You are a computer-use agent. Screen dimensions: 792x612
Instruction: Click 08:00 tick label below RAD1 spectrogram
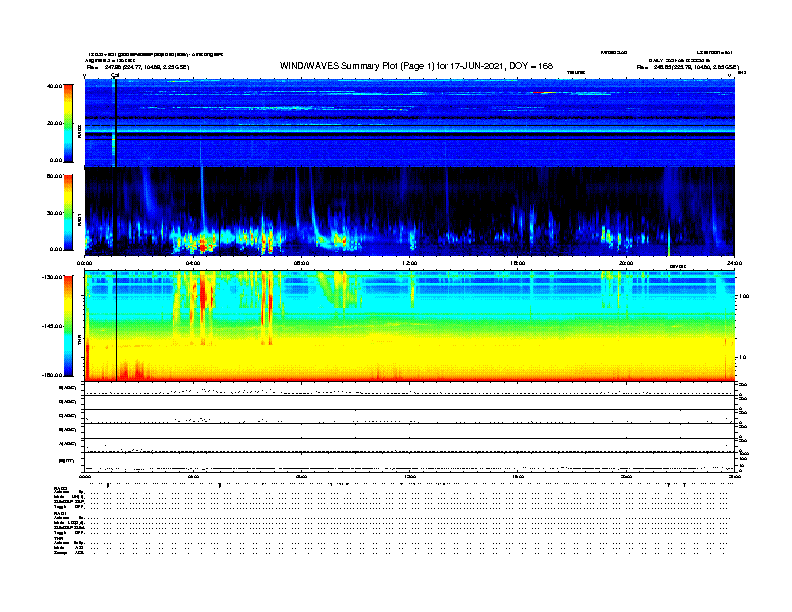(301, 263)
